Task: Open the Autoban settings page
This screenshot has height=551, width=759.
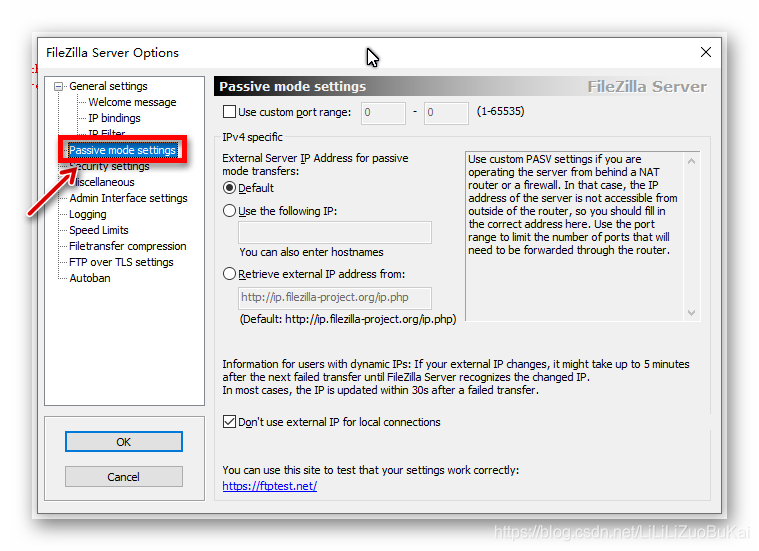Action: point(90,278)
